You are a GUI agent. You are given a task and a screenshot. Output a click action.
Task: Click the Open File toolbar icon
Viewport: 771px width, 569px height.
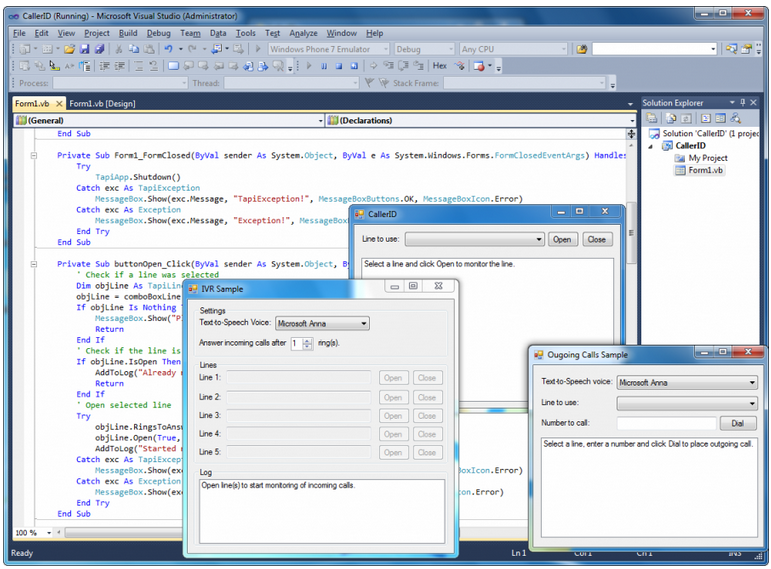coord(69,49)
